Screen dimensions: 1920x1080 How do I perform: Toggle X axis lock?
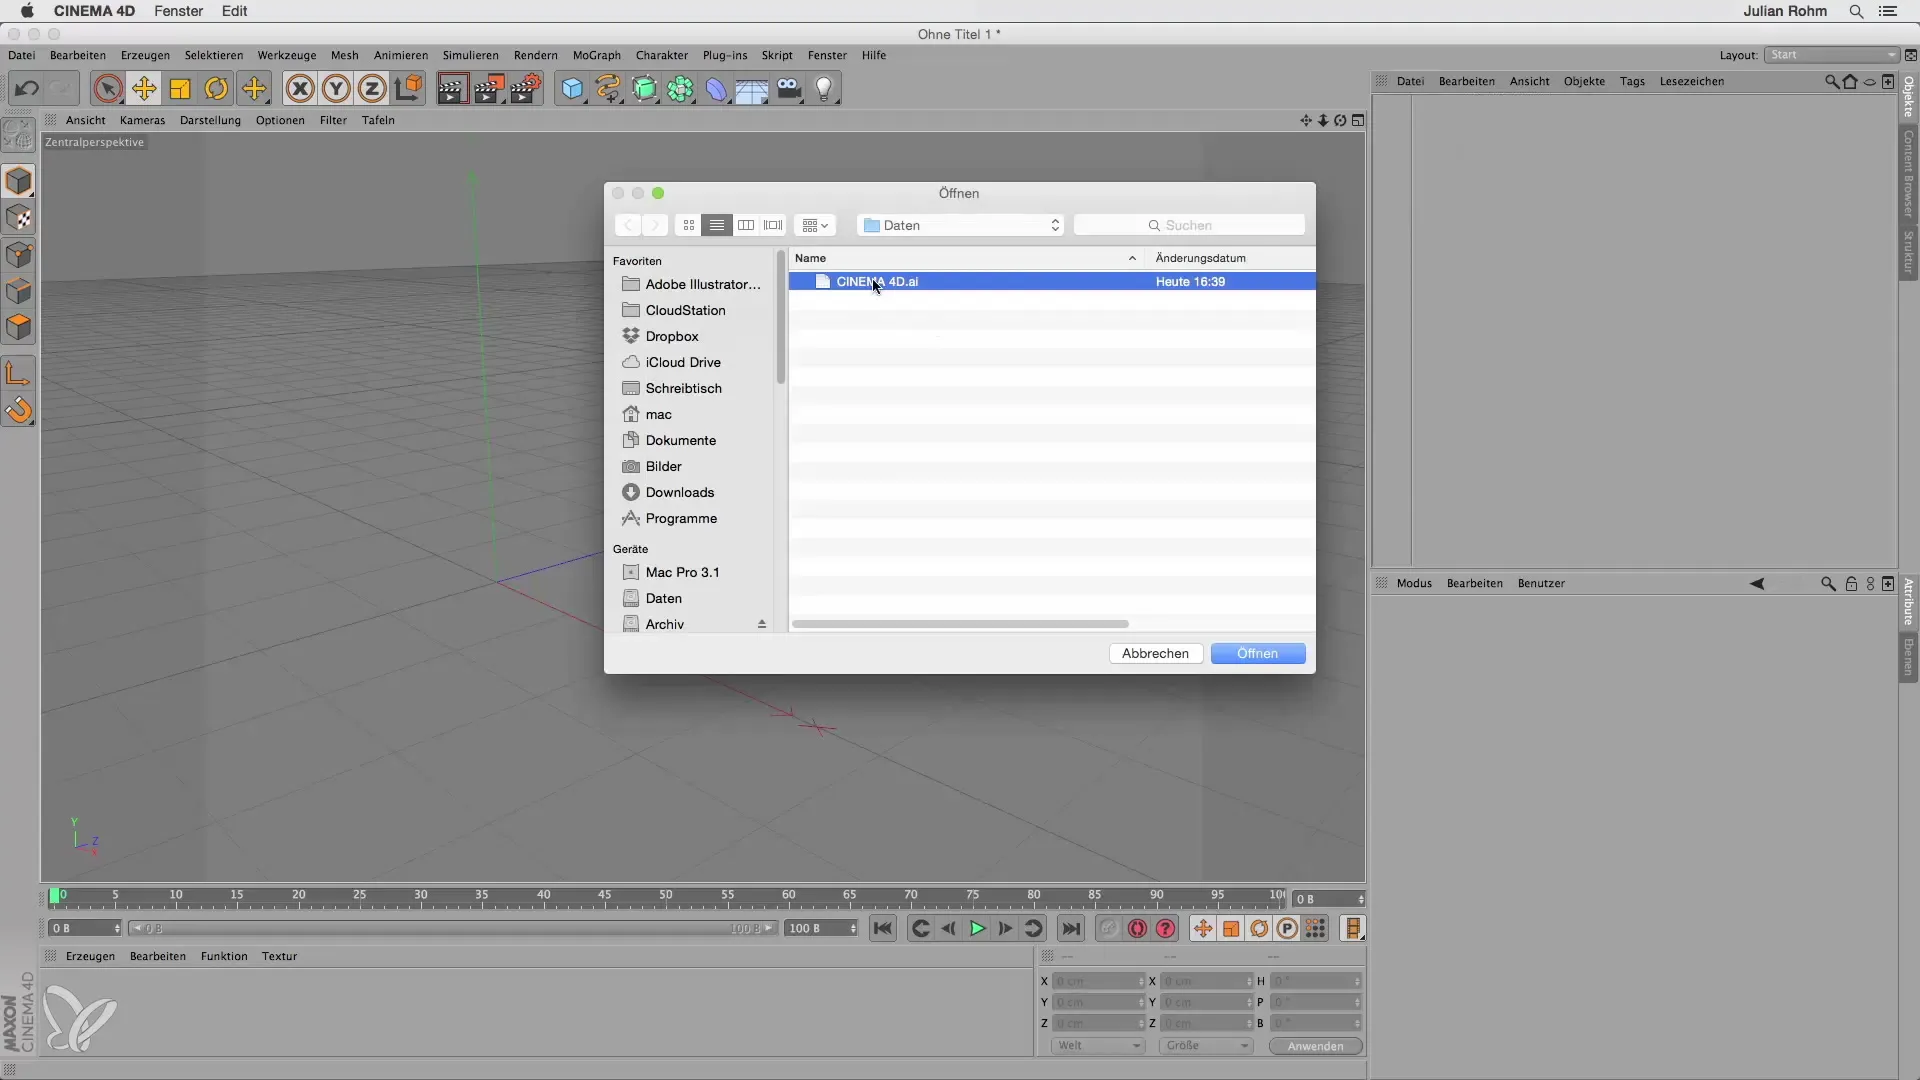tap(300, 88)
